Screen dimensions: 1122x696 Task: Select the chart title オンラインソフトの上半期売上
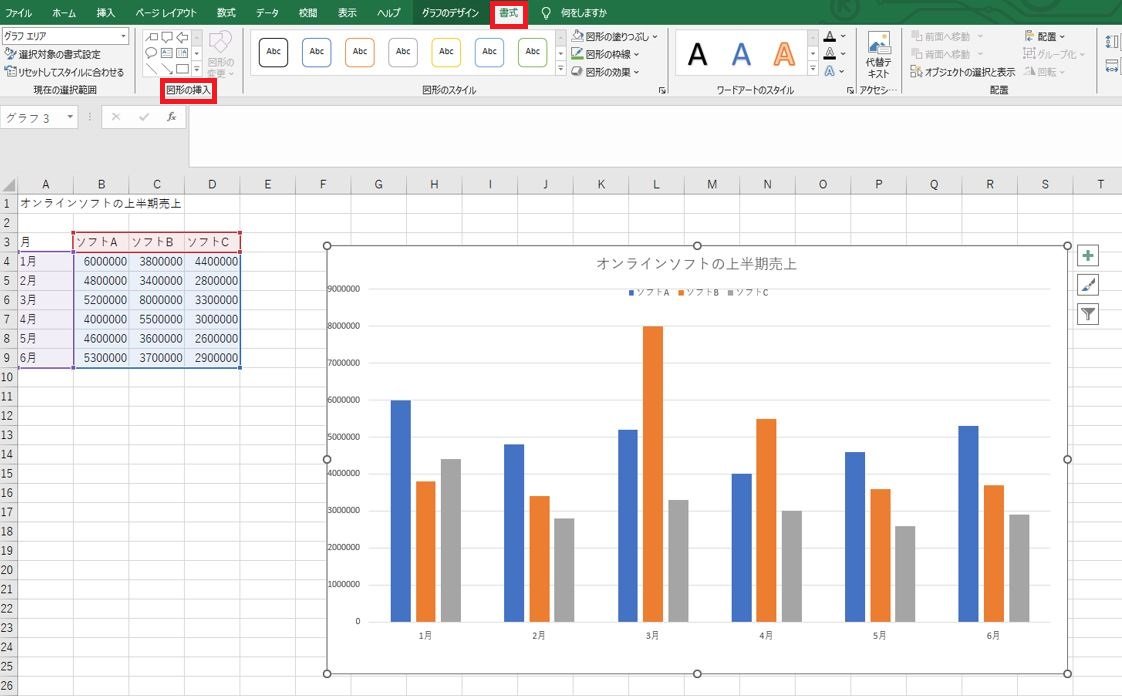tap(696, 264)
